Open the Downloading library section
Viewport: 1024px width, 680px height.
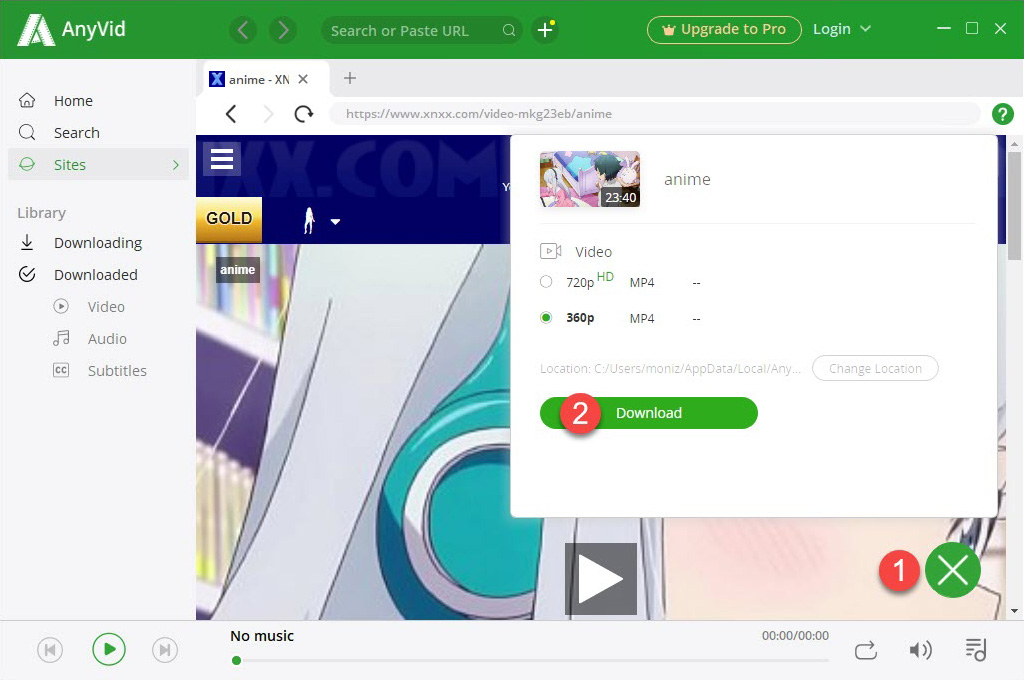click(98, 243)
